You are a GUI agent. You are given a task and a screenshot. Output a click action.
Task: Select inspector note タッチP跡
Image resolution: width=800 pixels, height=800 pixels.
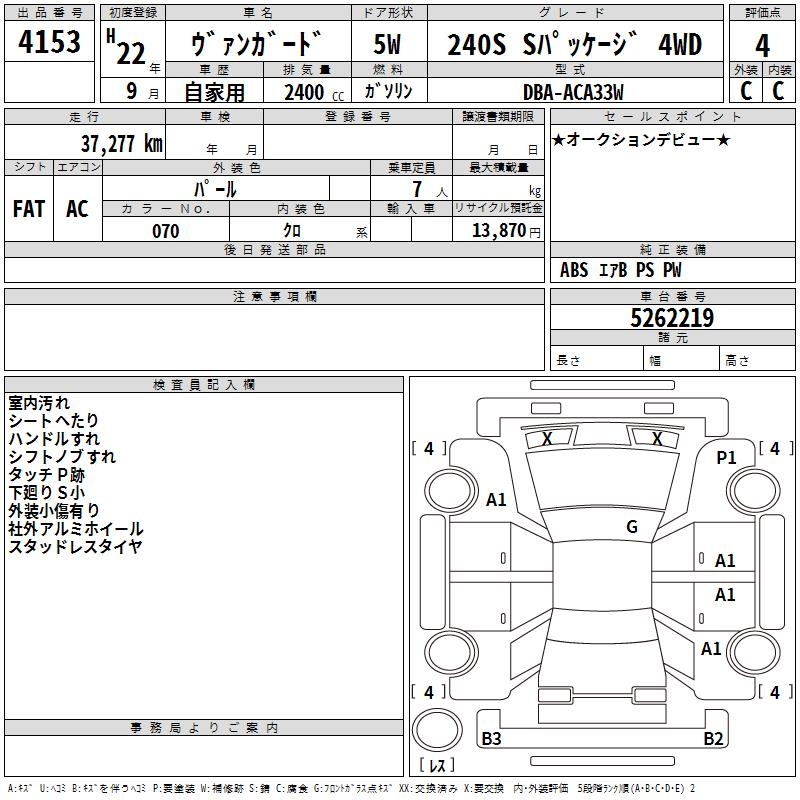pyautogui.click(x=46, y=474)
